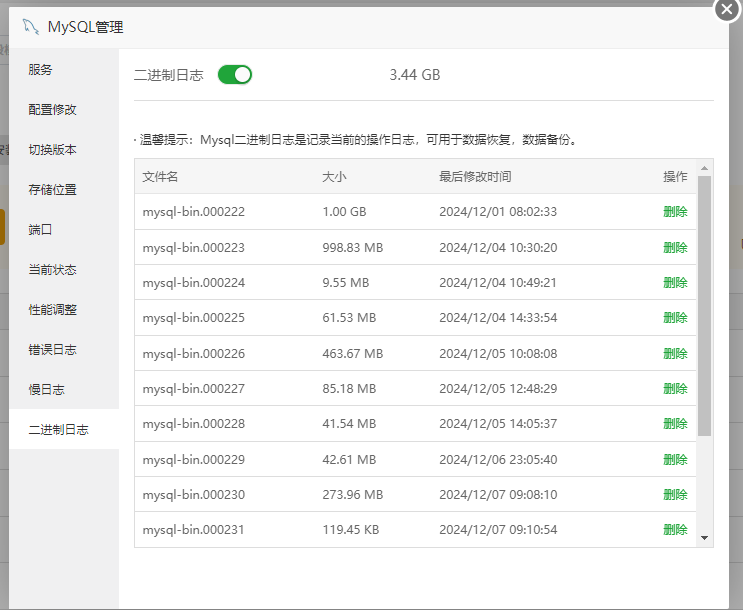This screenshot has width=743, height=610.
Task: Select the file name mysql-bin.000228
Action: [194, 423]
